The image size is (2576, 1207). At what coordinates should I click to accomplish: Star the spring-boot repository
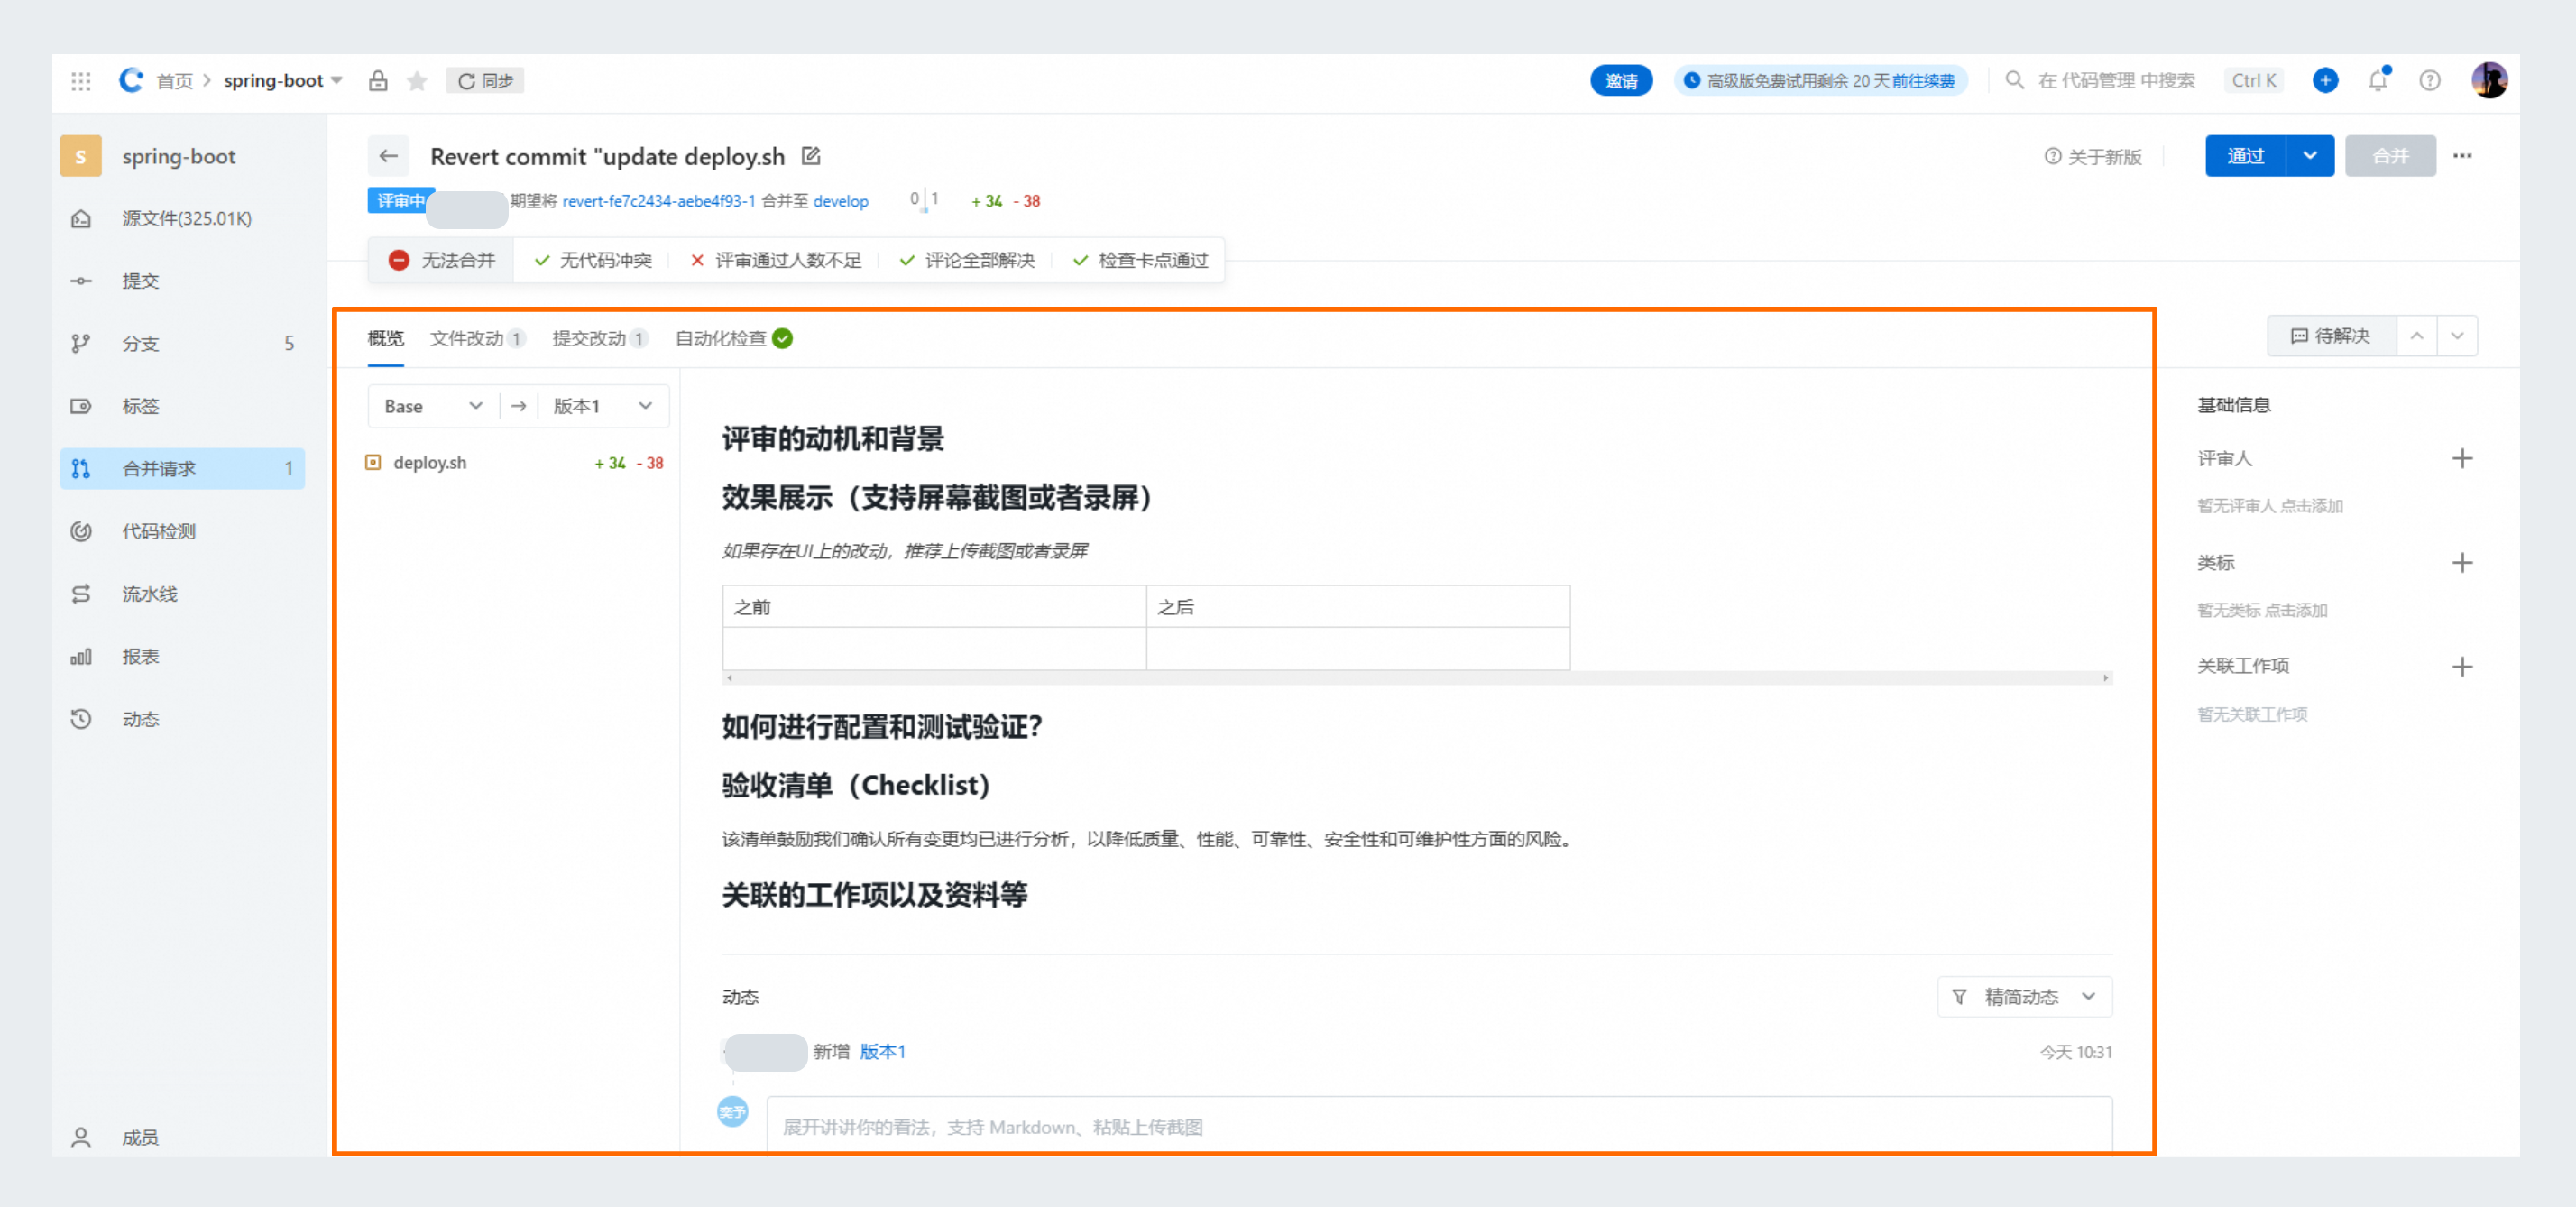pos(417,81)
